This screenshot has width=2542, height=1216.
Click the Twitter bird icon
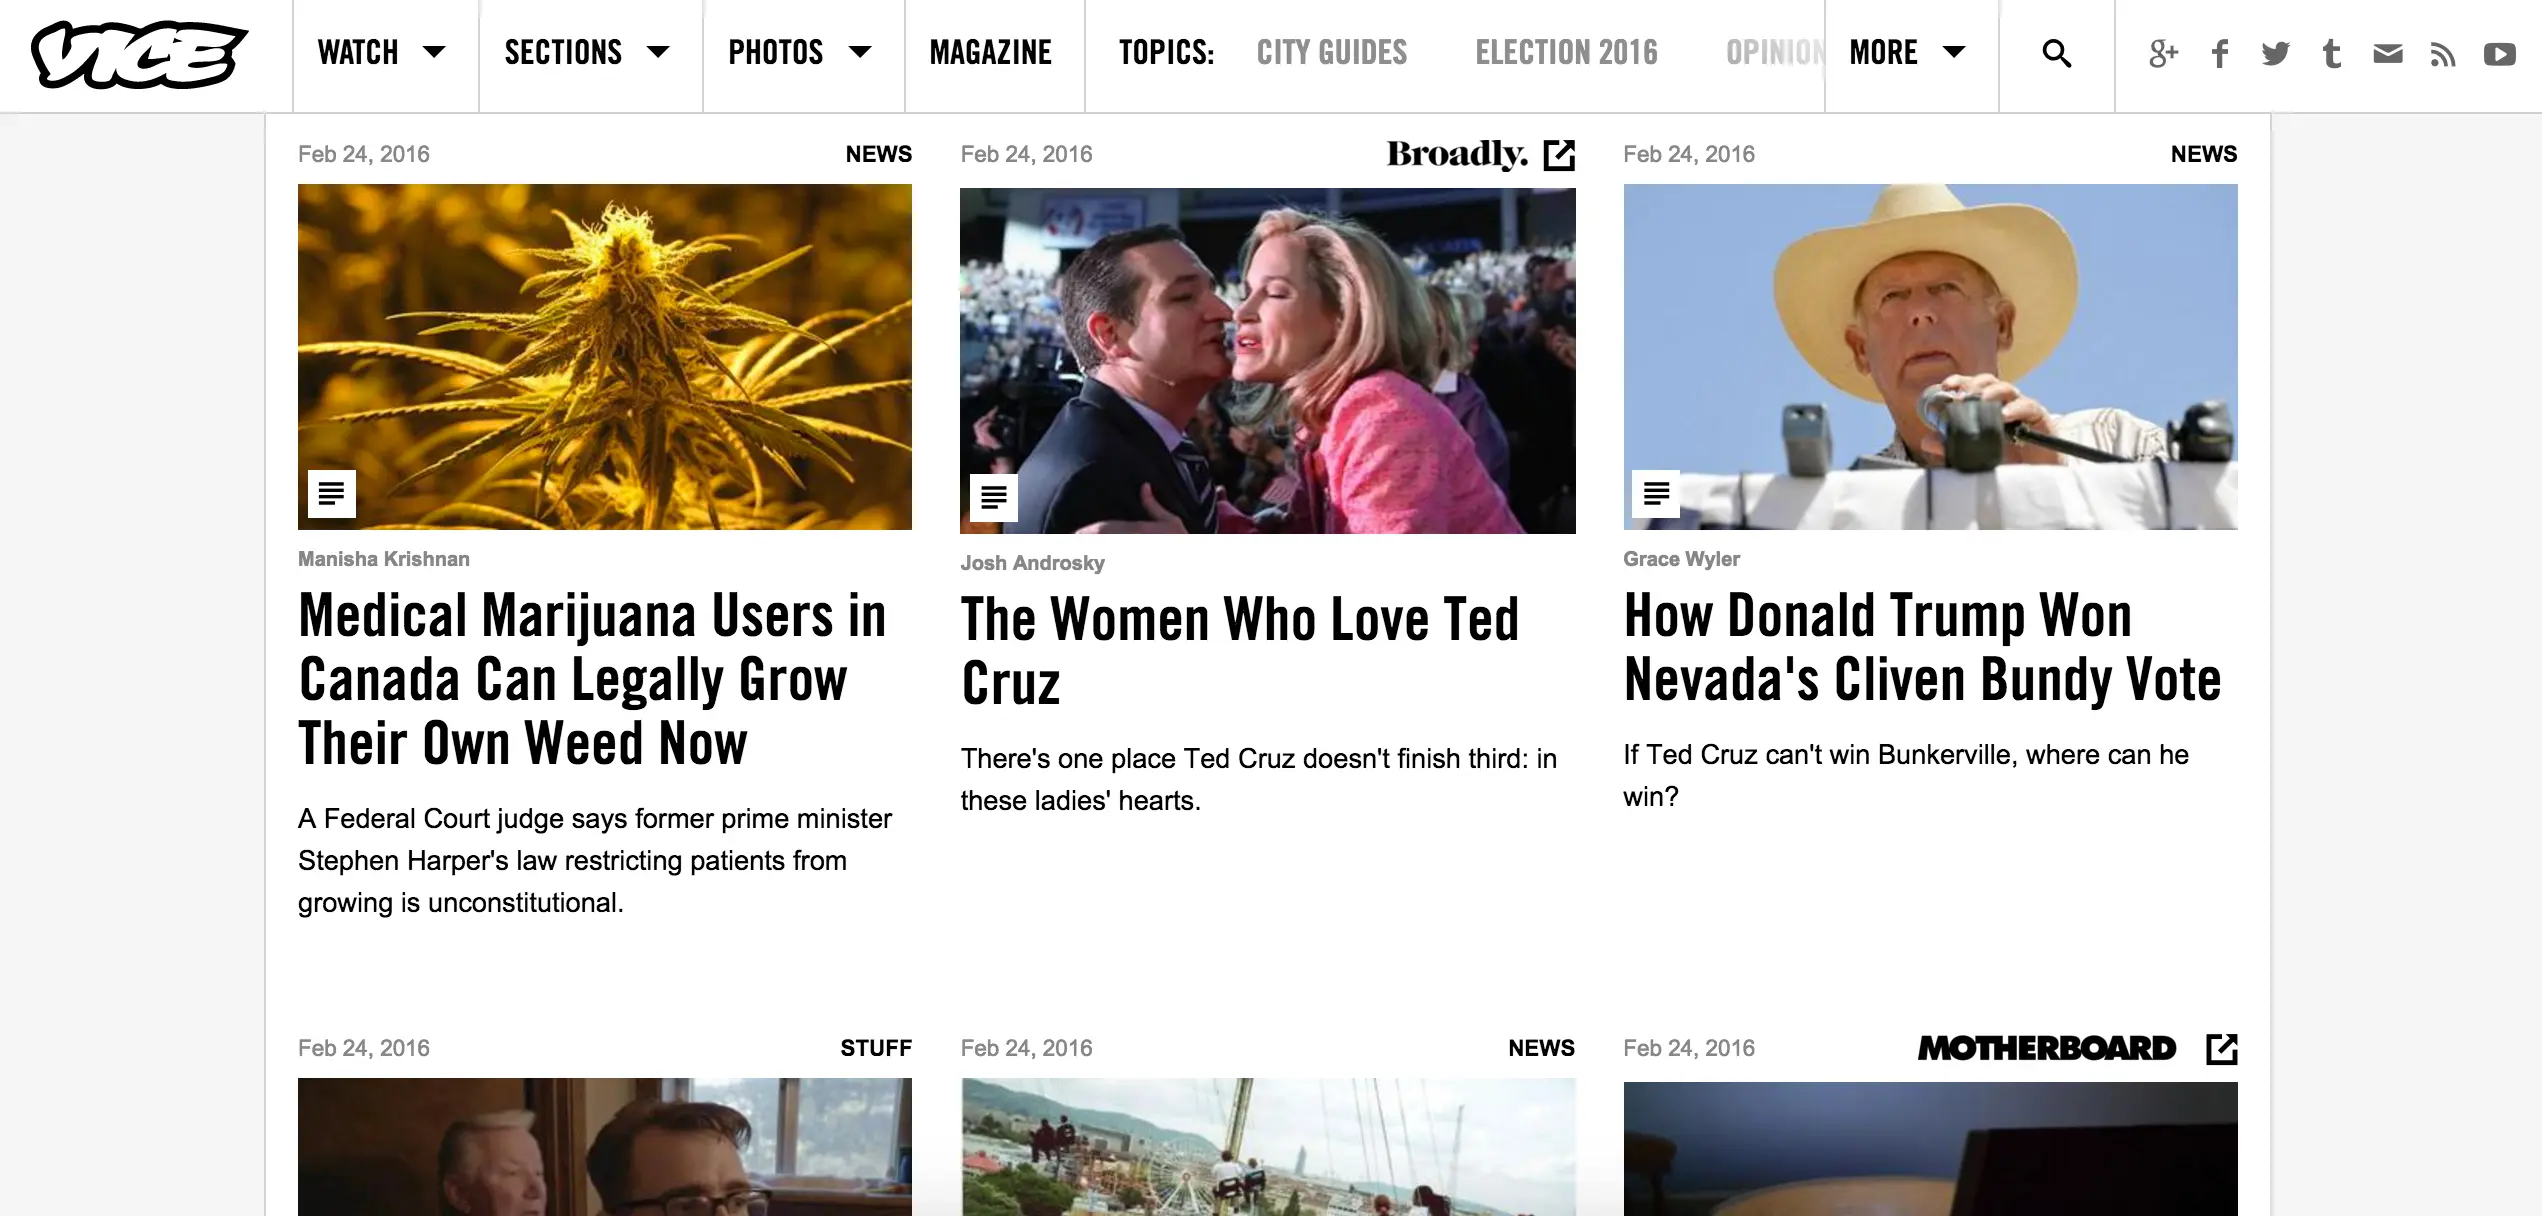tap(2275, 53)
